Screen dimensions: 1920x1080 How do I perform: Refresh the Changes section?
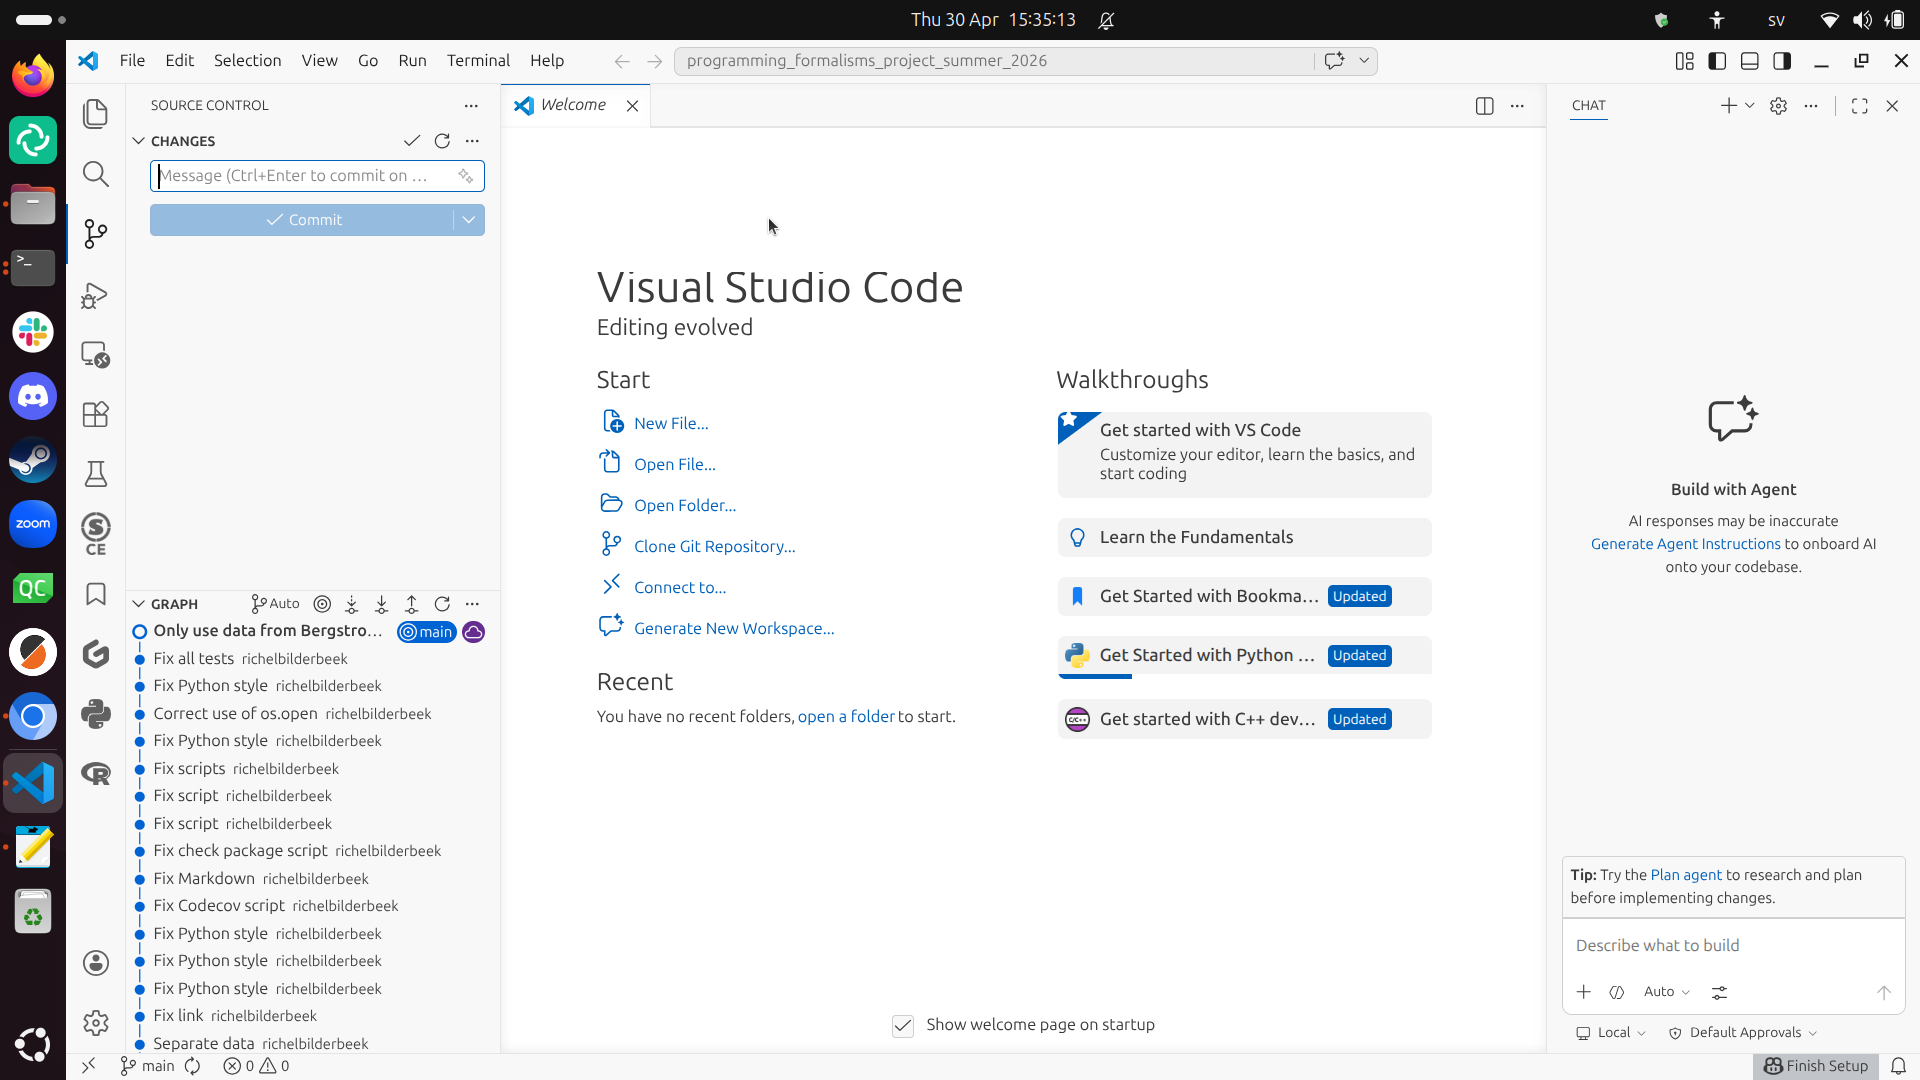point(442,141)
